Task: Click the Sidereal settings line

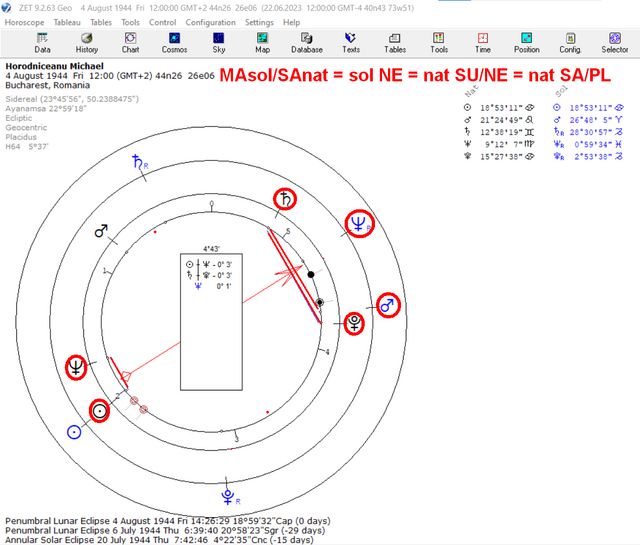Action: (72, 99)
